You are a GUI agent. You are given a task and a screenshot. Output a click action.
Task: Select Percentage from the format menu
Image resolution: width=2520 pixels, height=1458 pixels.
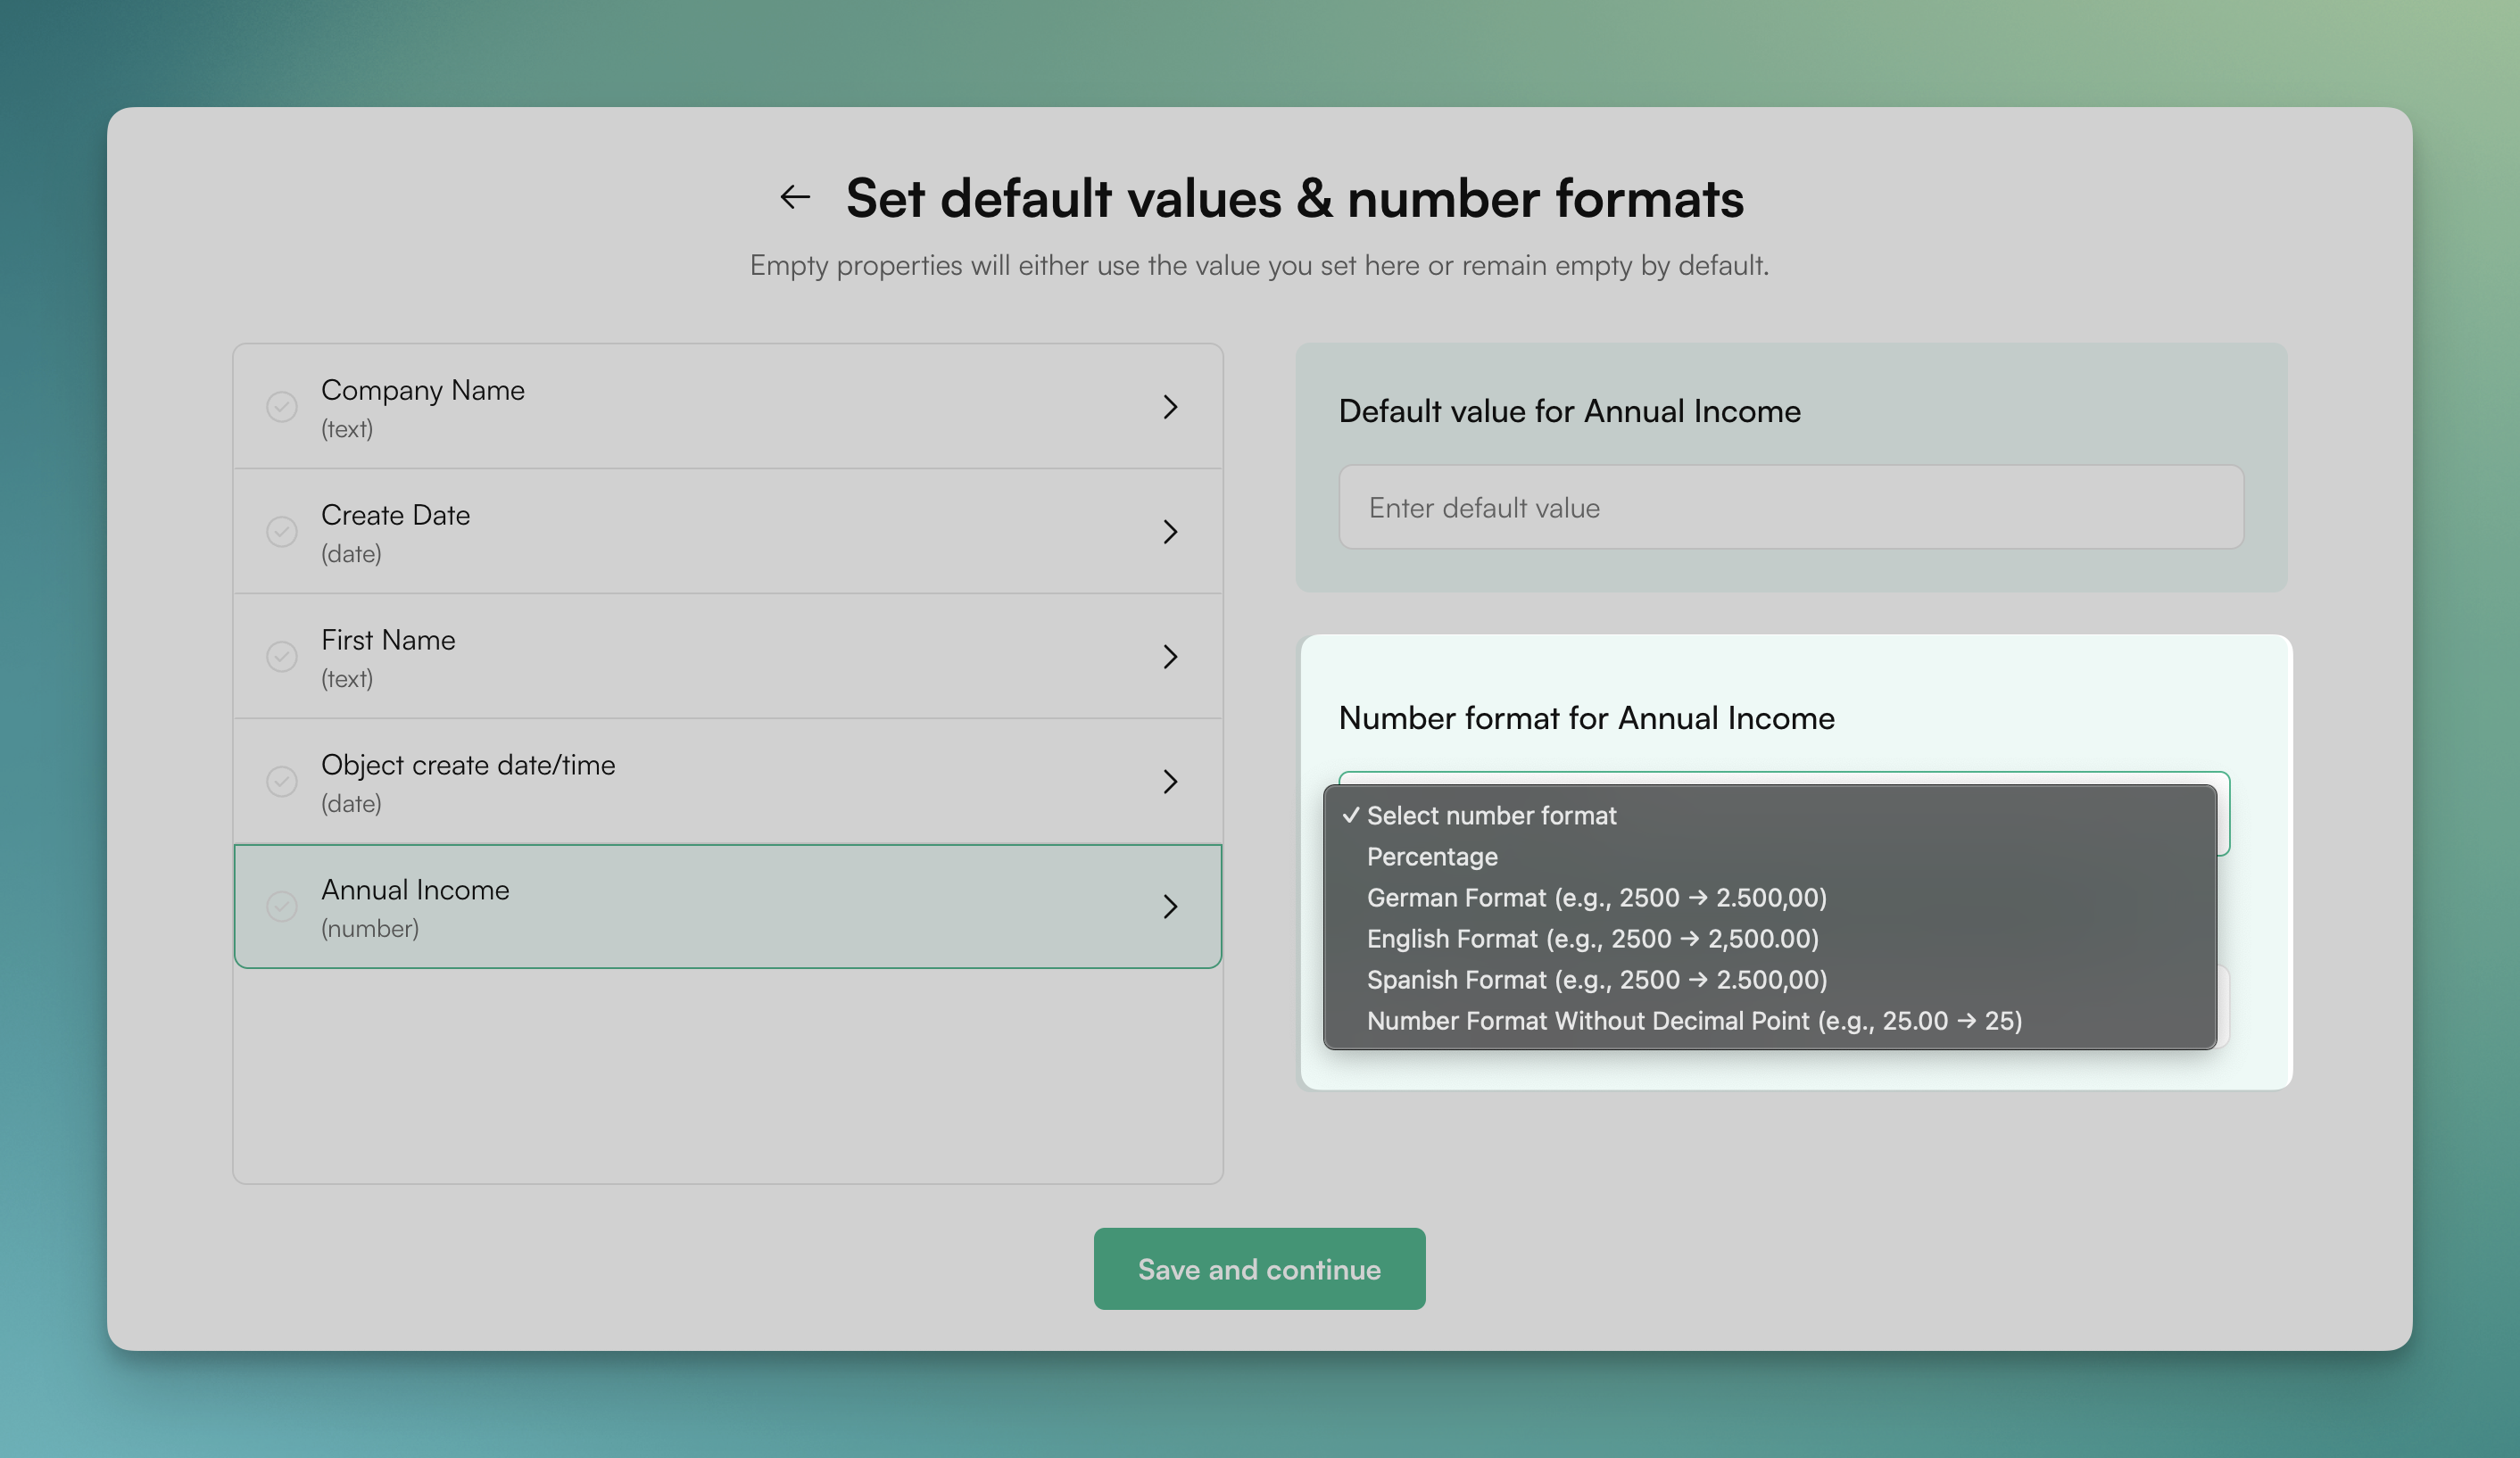coord(1432,856)
